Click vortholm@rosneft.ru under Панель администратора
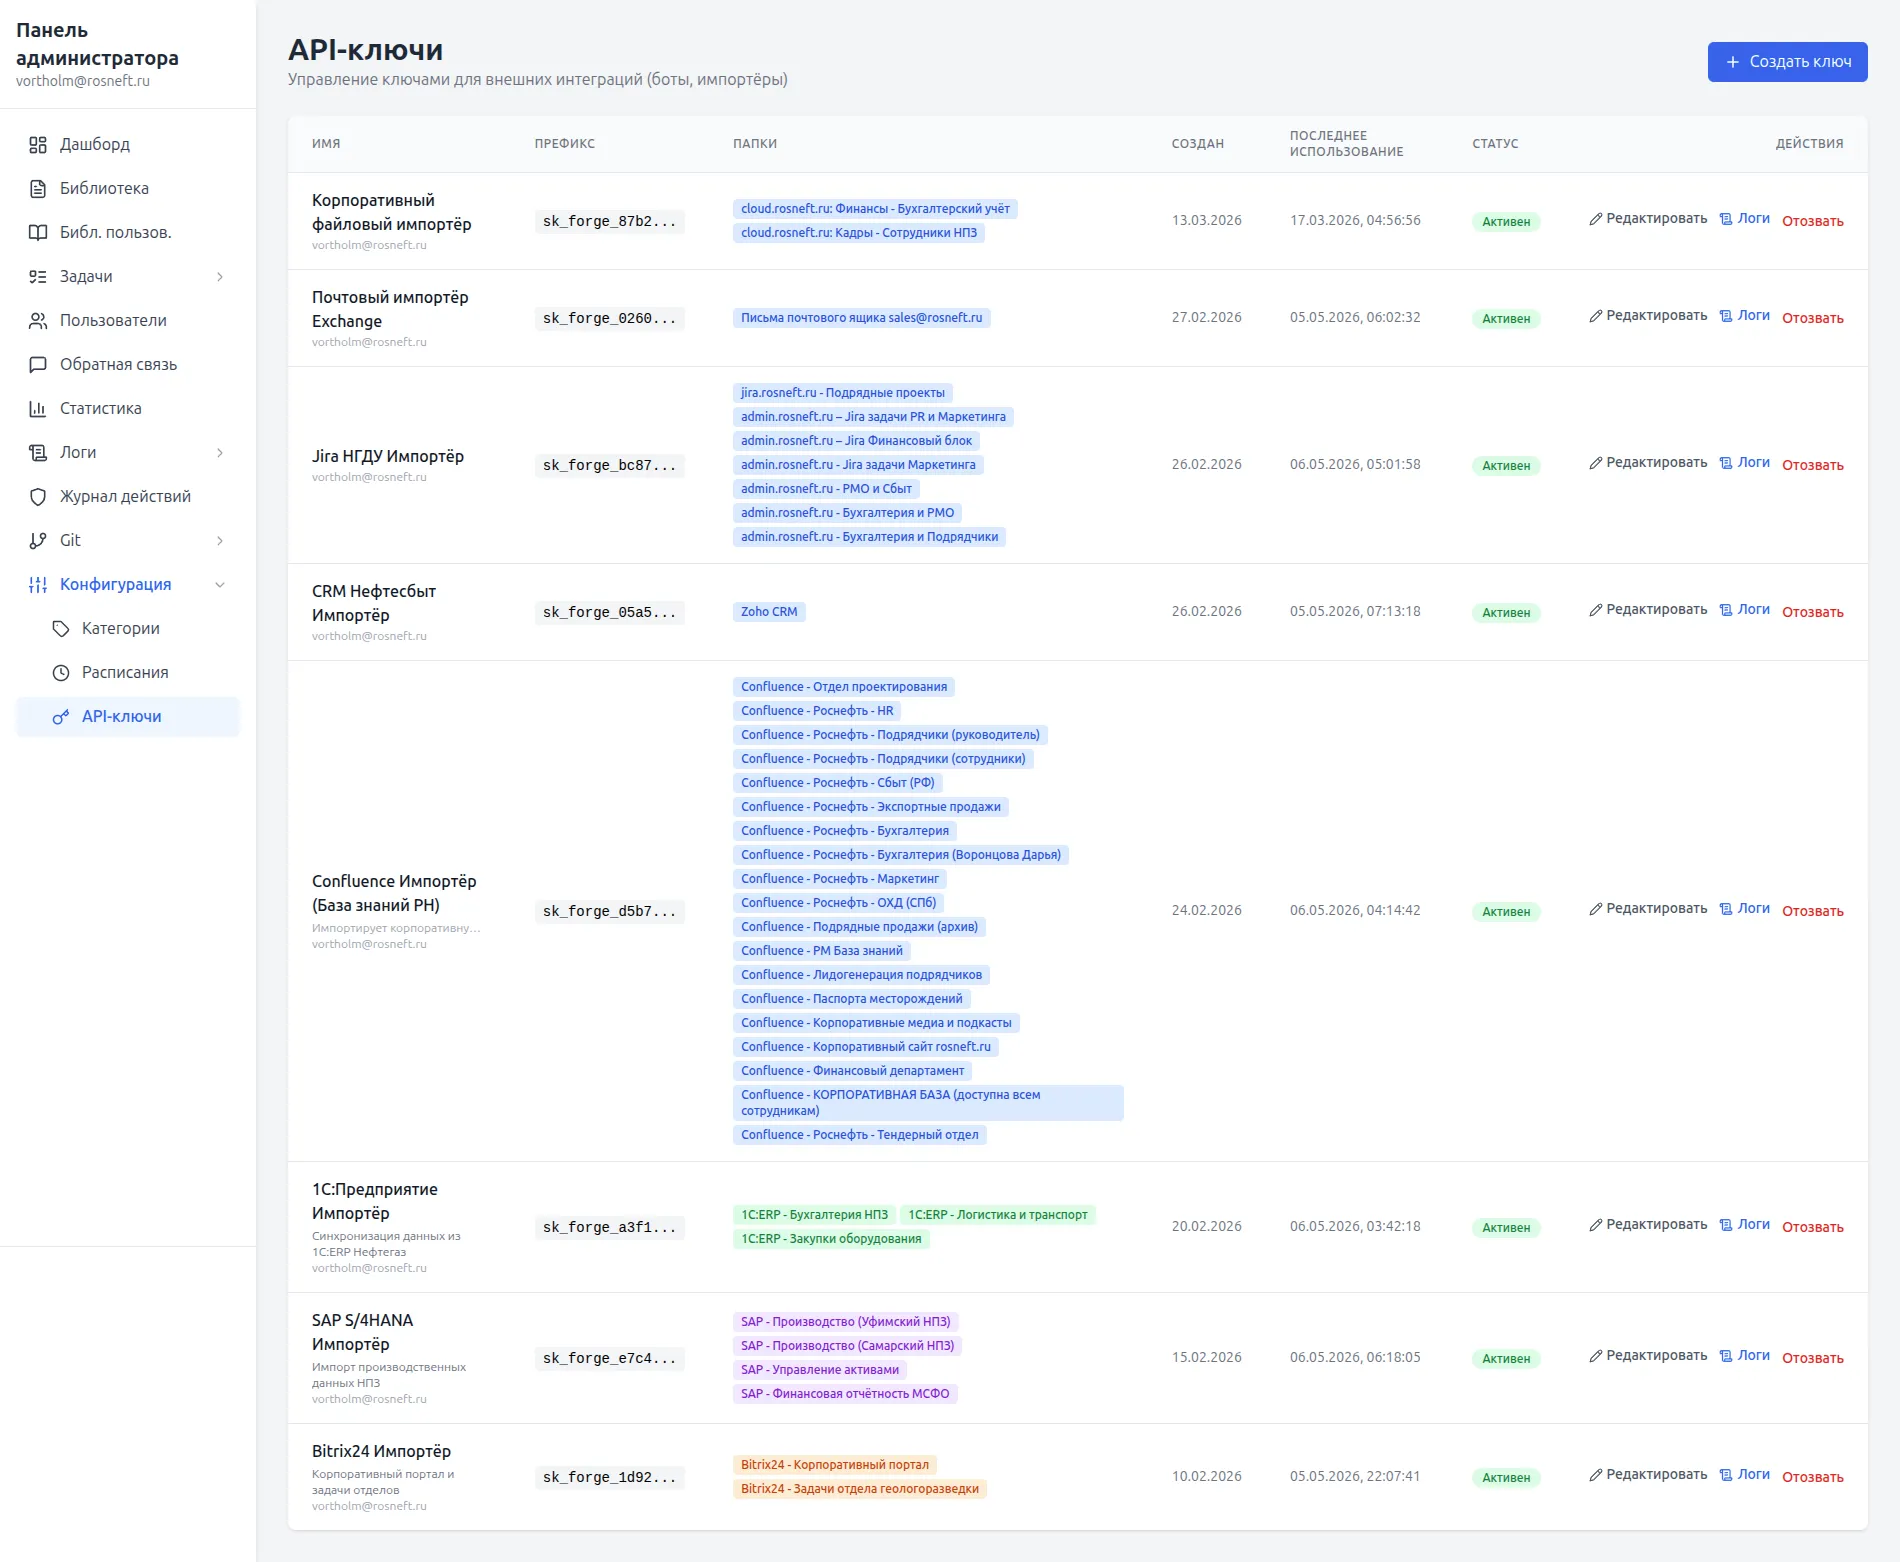 [83, 82]
